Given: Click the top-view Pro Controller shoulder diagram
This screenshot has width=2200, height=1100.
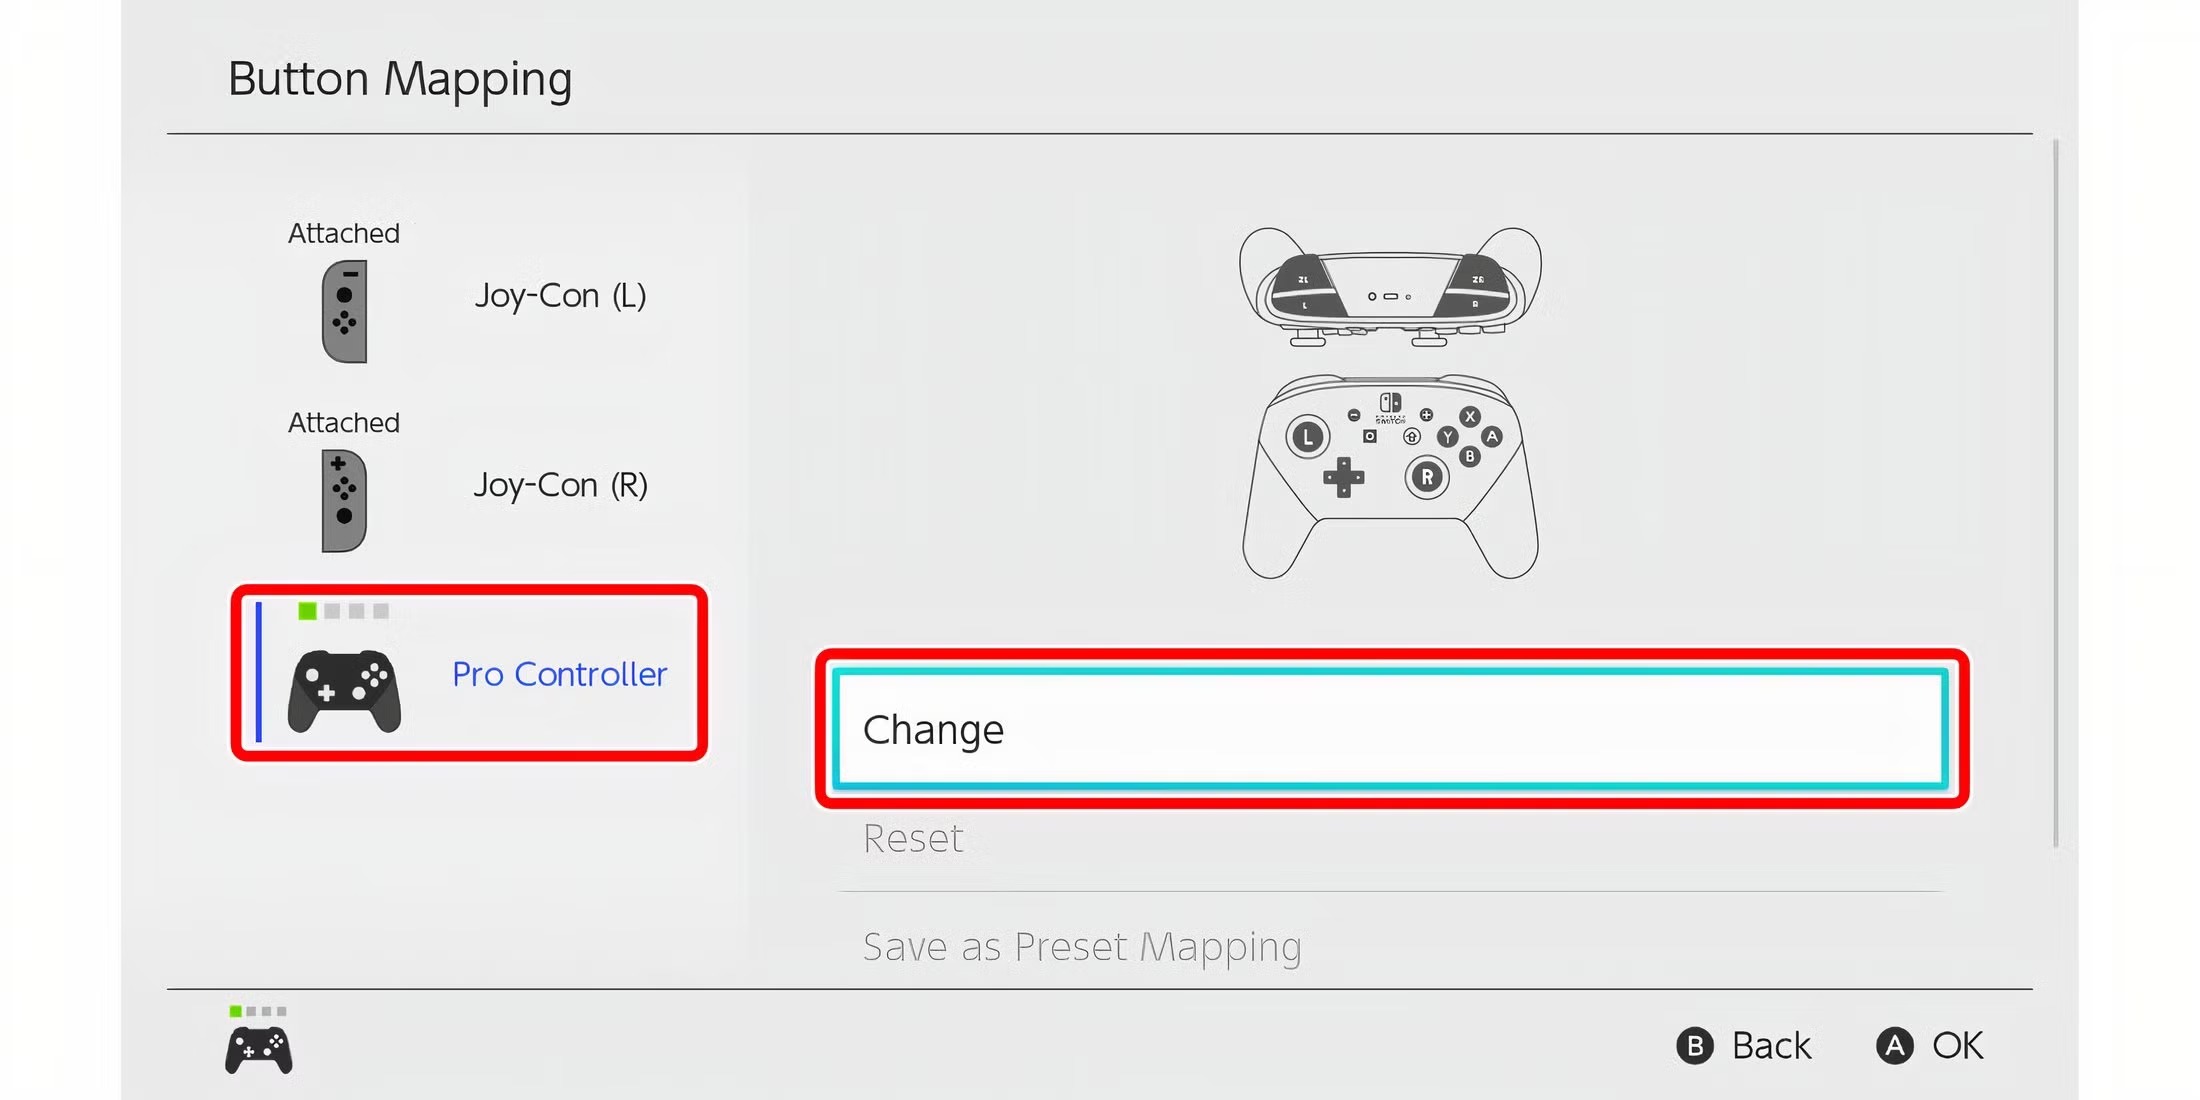Looking at the screenshot, I should click(x=1390, y=287).
